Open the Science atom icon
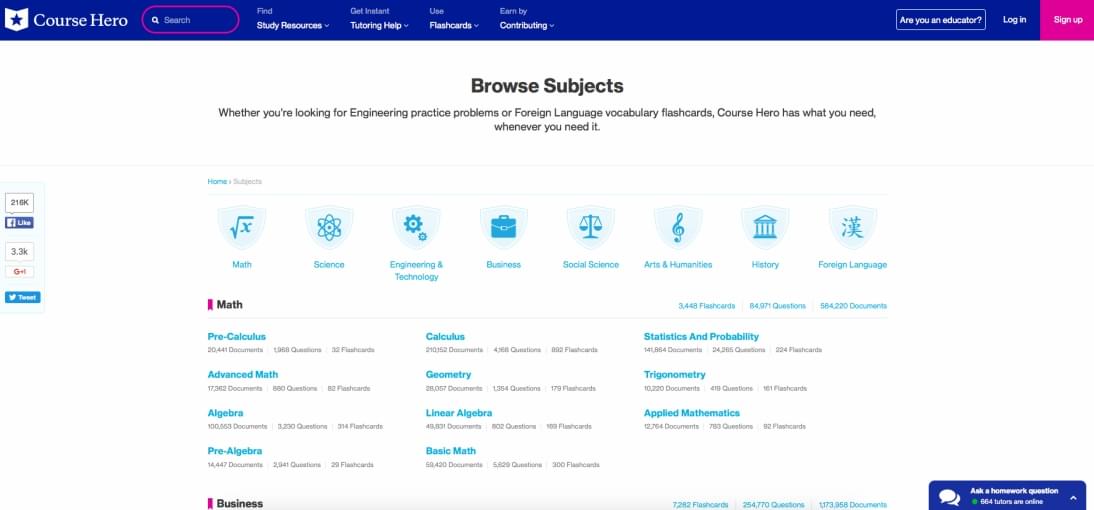This screenshot has height=510, width=1094. [329, 227]
